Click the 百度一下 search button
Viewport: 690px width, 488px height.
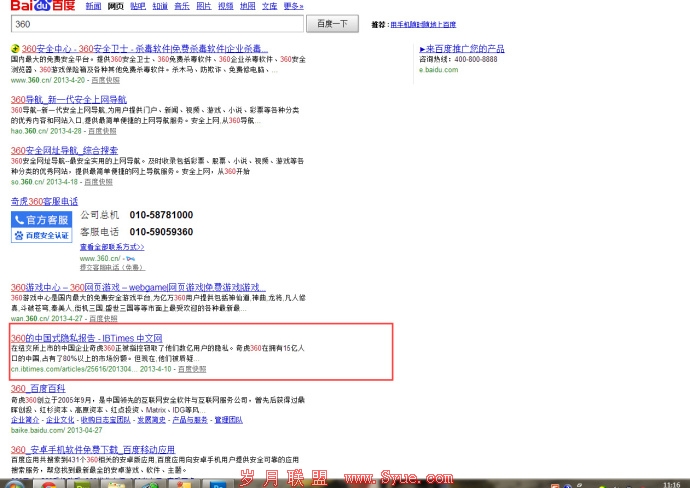click(x=332, y=24)
